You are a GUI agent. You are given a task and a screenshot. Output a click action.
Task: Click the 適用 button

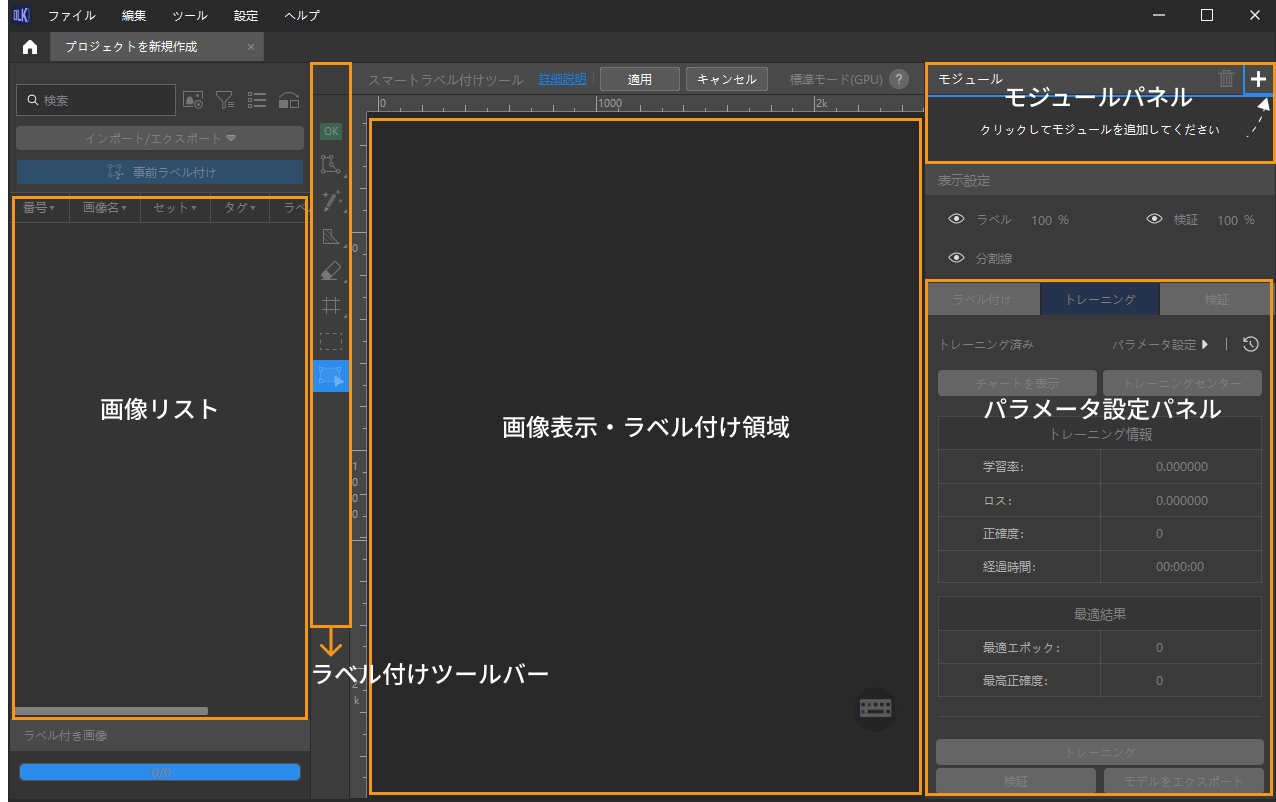(x=639, y=79)
